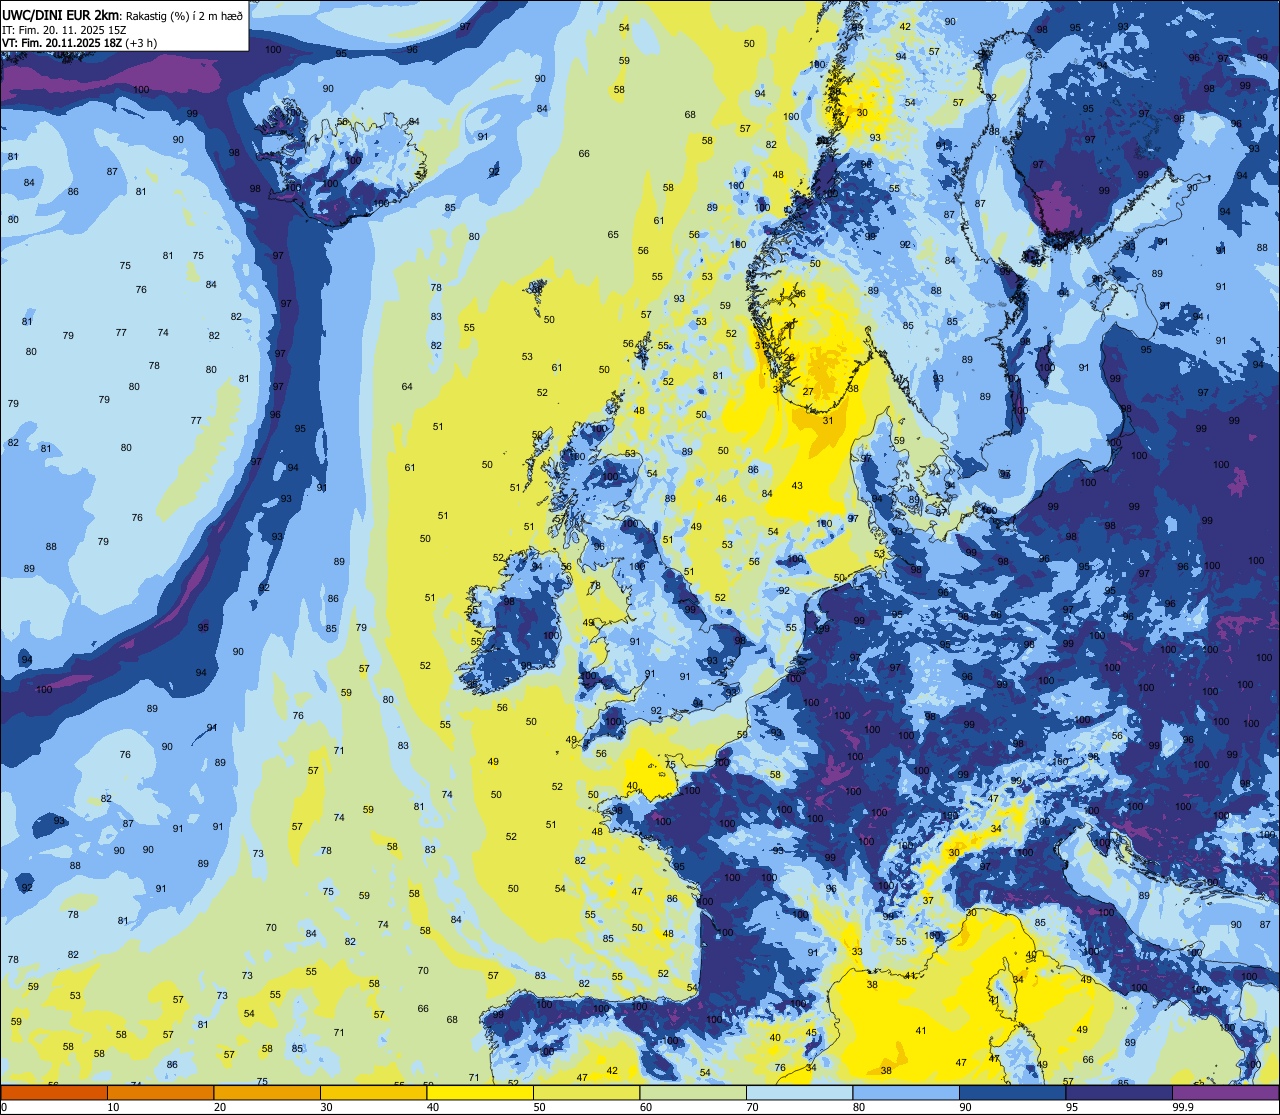Click the 'Rakastig (%) í 2 m hæð' label

[x=184, y=15]
